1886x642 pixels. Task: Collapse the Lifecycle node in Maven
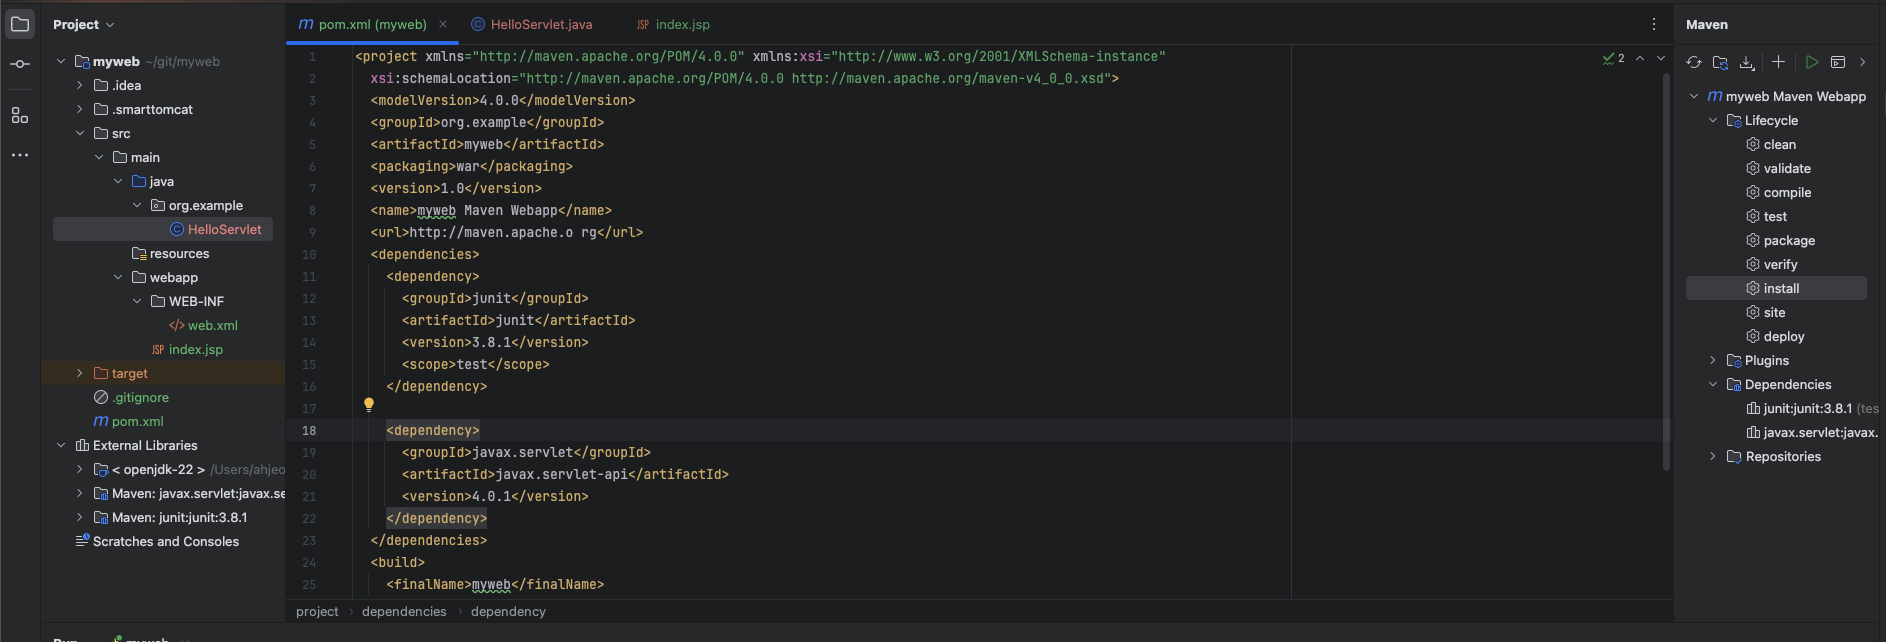pos(1713,120)
